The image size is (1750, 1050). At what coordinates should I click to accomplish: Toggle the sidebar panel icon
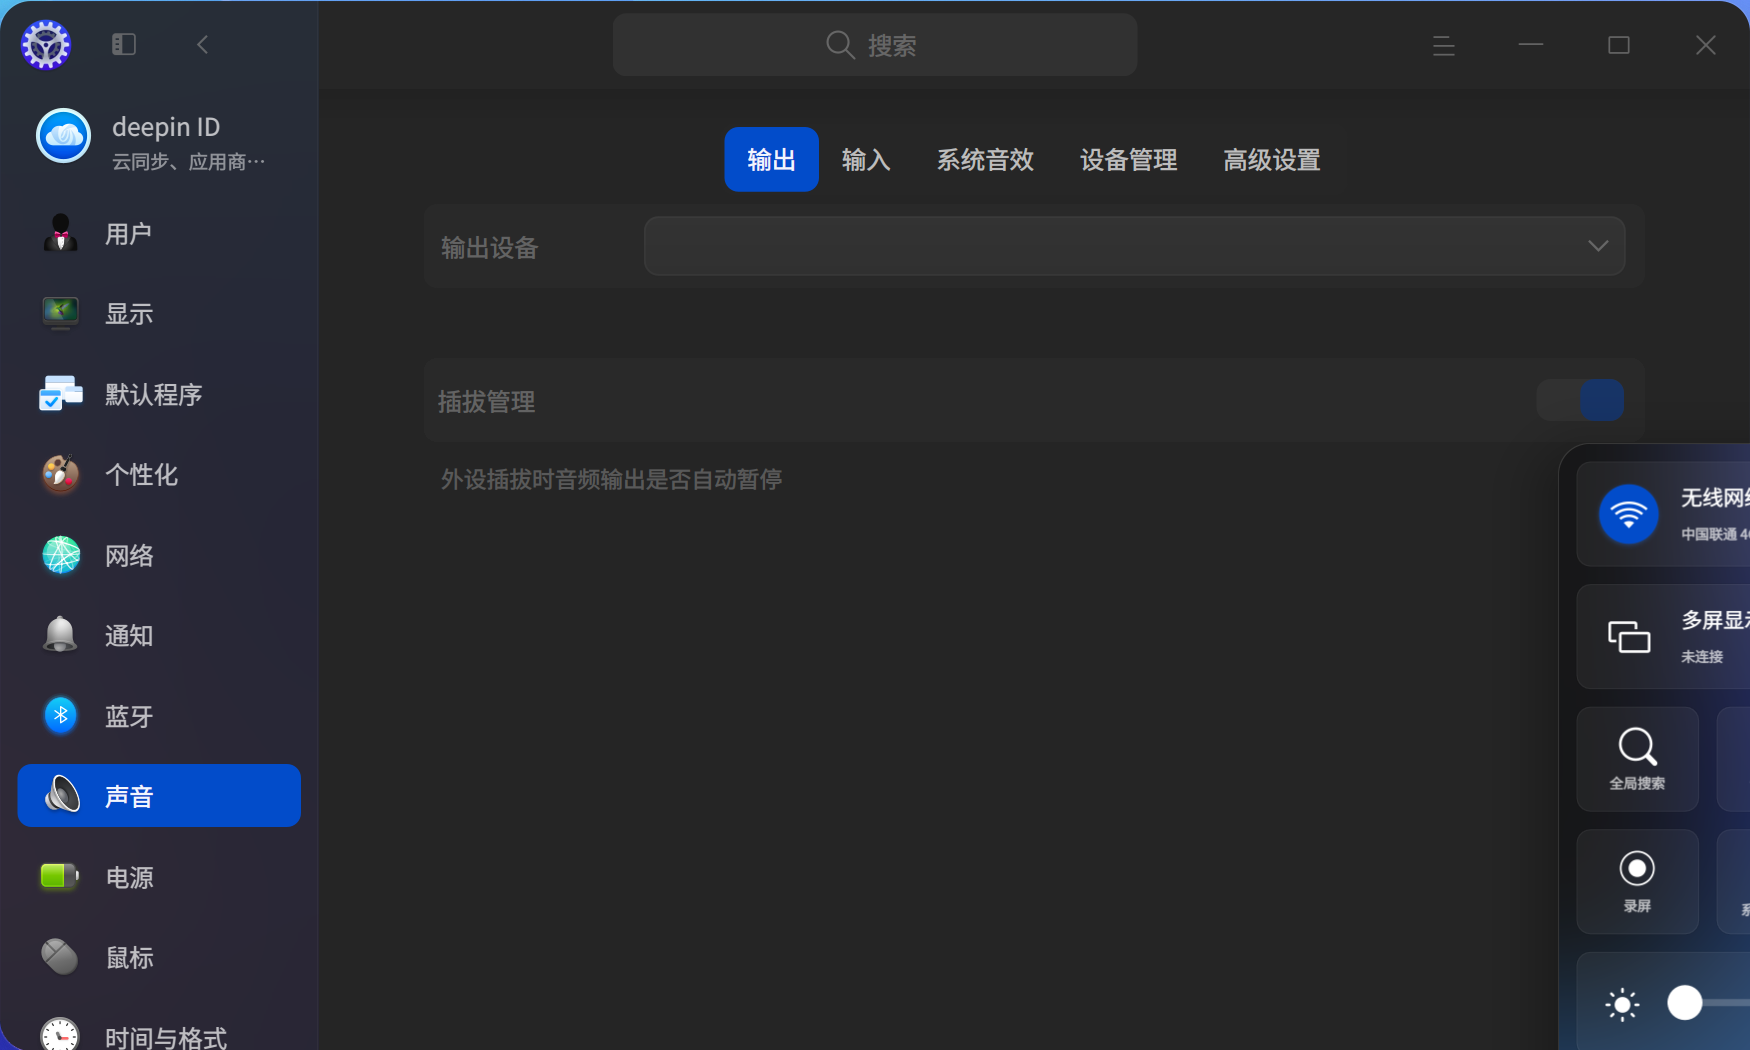tap(124, 44)
